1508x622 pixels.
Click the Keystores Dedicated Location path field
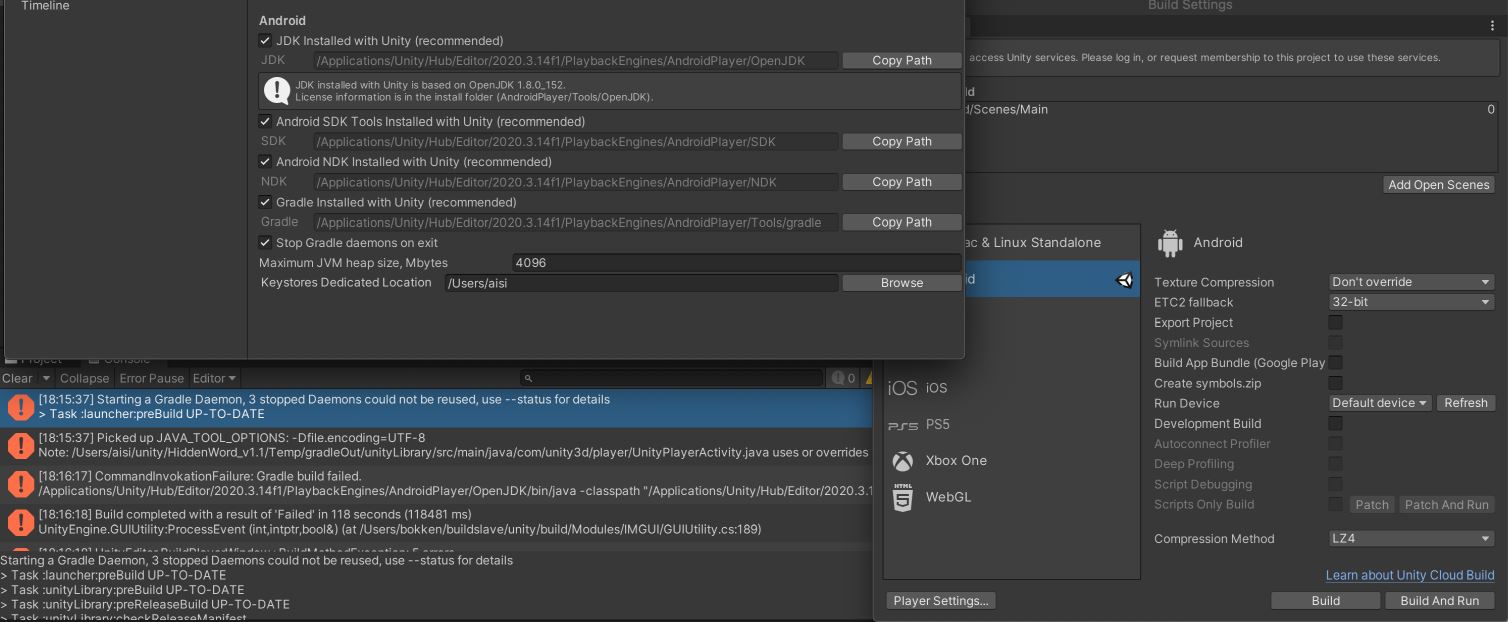pyautogui.click(x=641, y=283)
